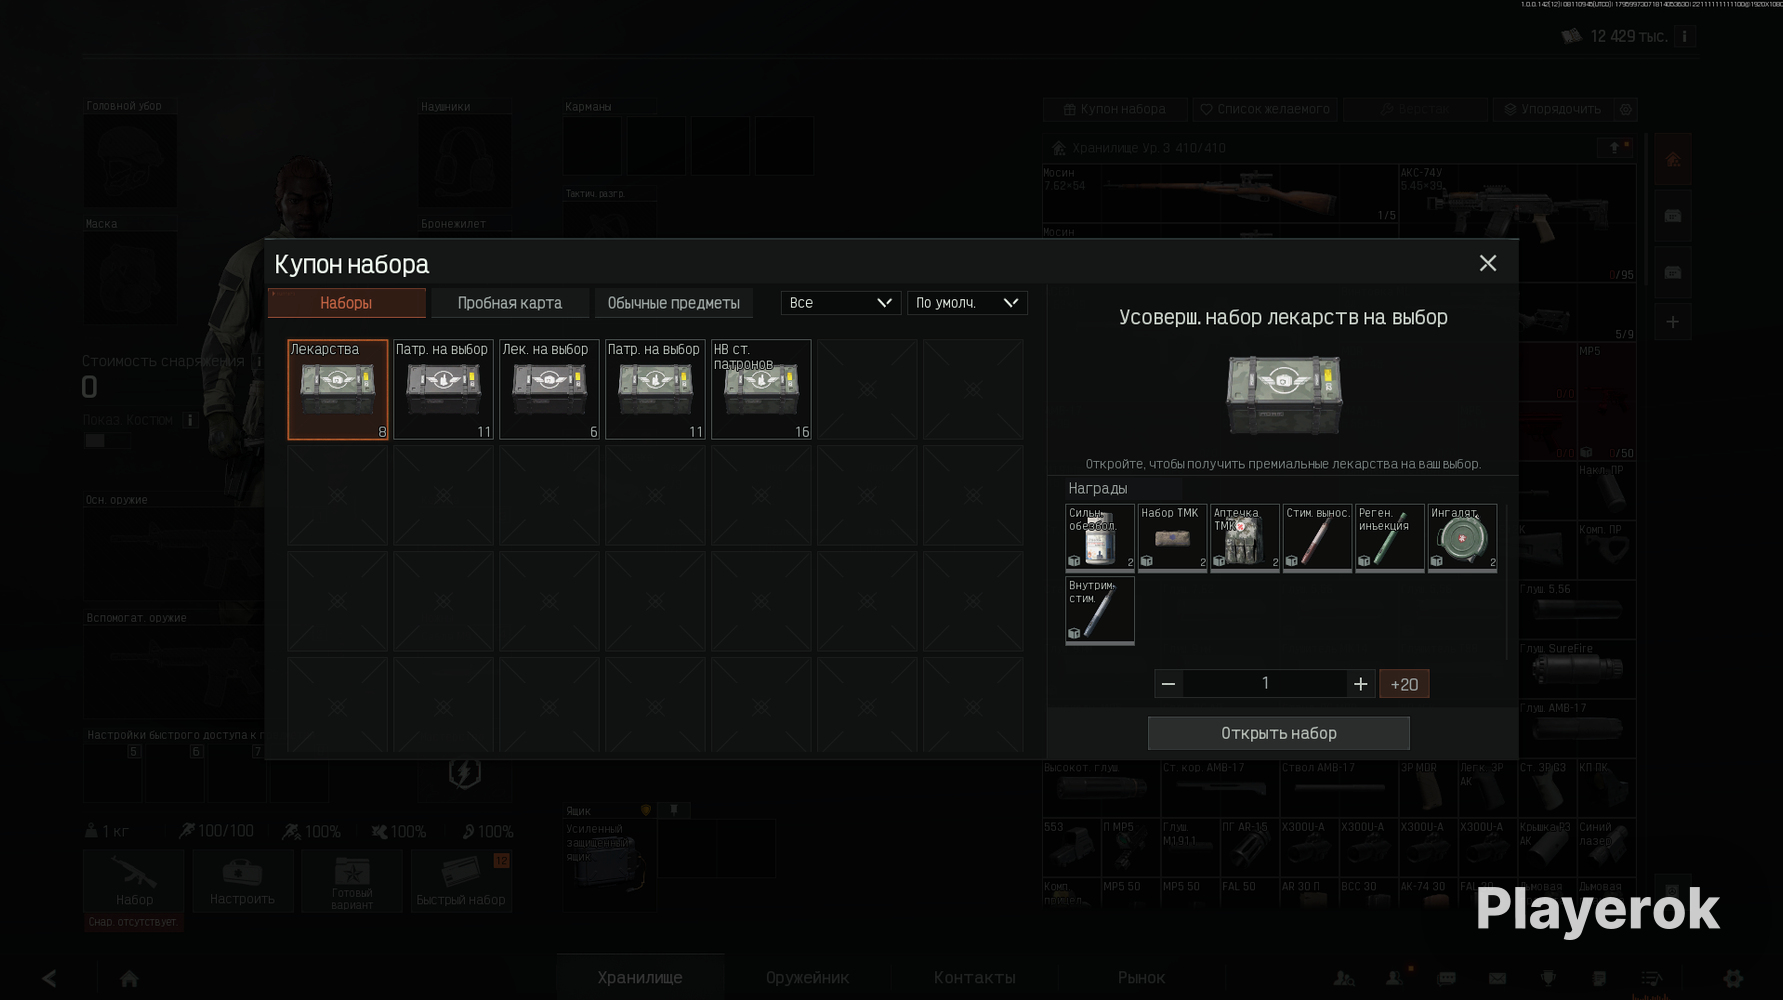Open chat speech bubble icon
Image resolution: width=1783 pixels, height=1000 pixels.
tap(1447, 978)
